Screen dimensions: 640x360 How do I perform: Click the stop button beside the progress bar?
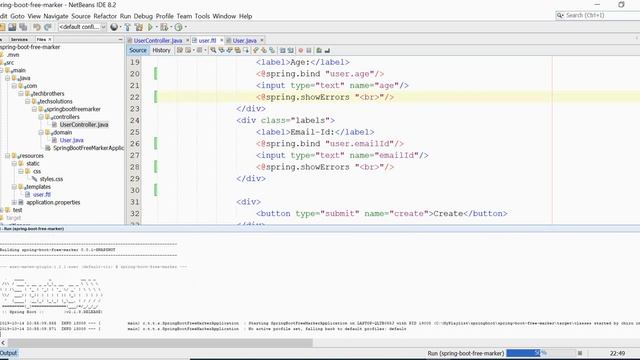580,353
